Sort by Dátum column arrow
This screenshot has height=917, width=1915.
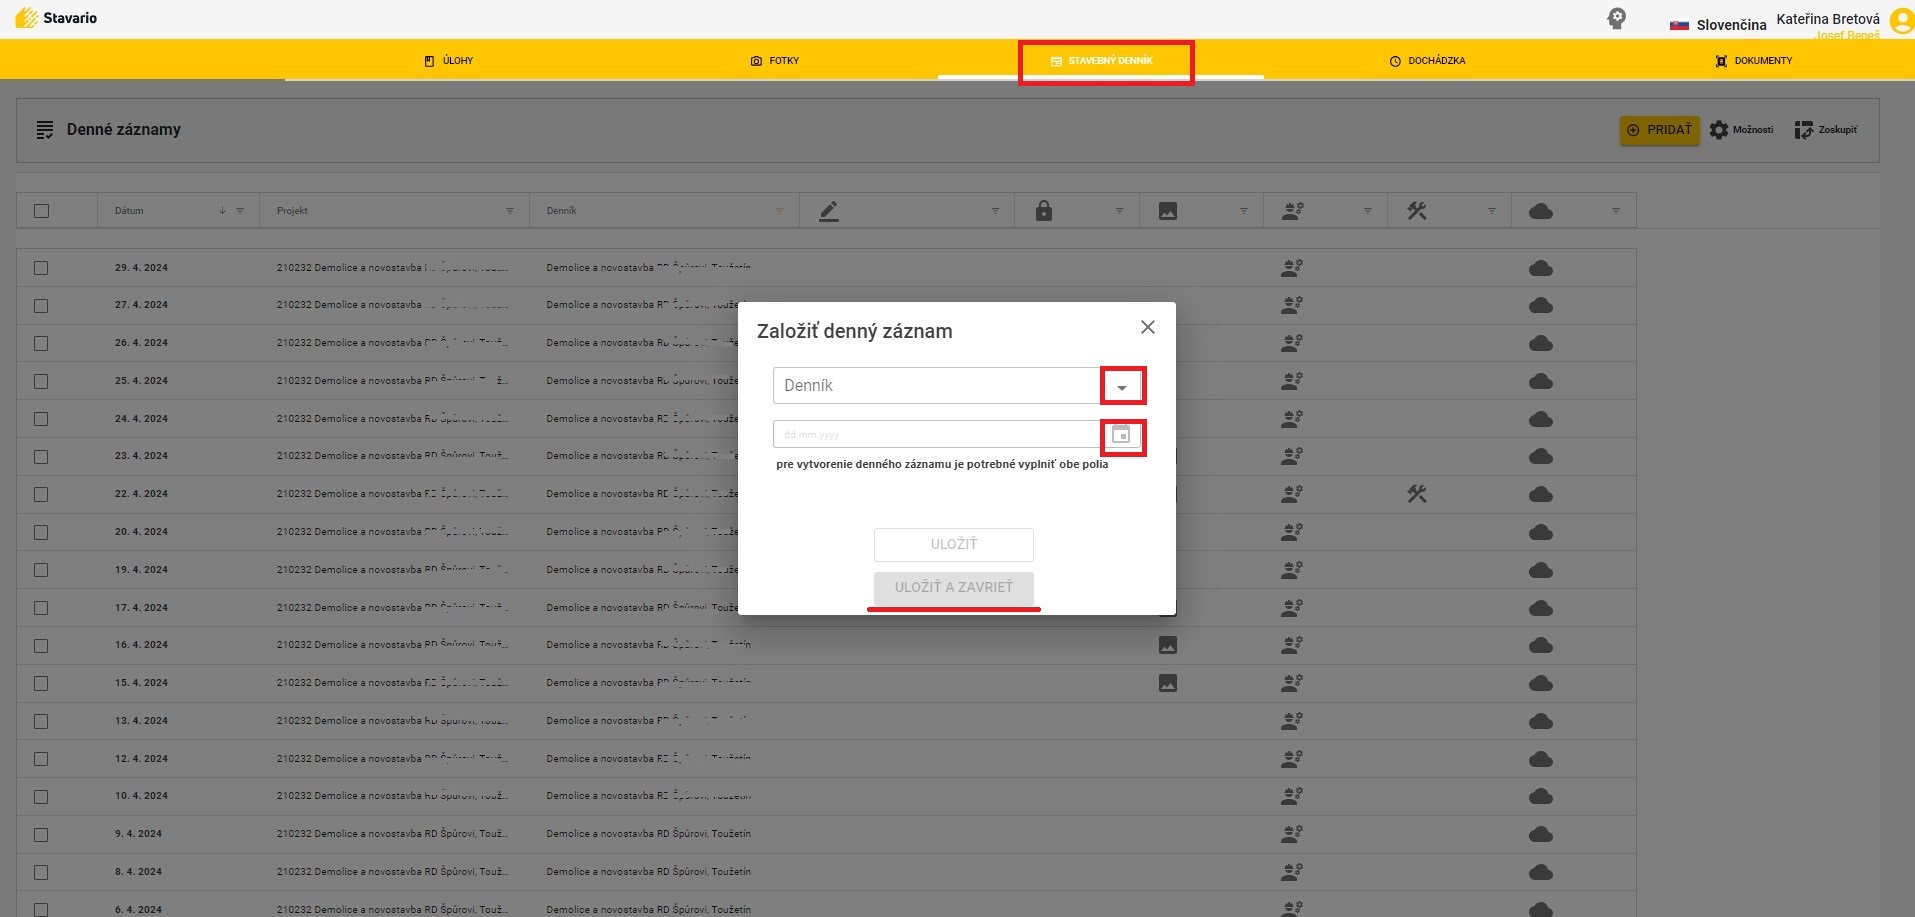pos(222,211)
